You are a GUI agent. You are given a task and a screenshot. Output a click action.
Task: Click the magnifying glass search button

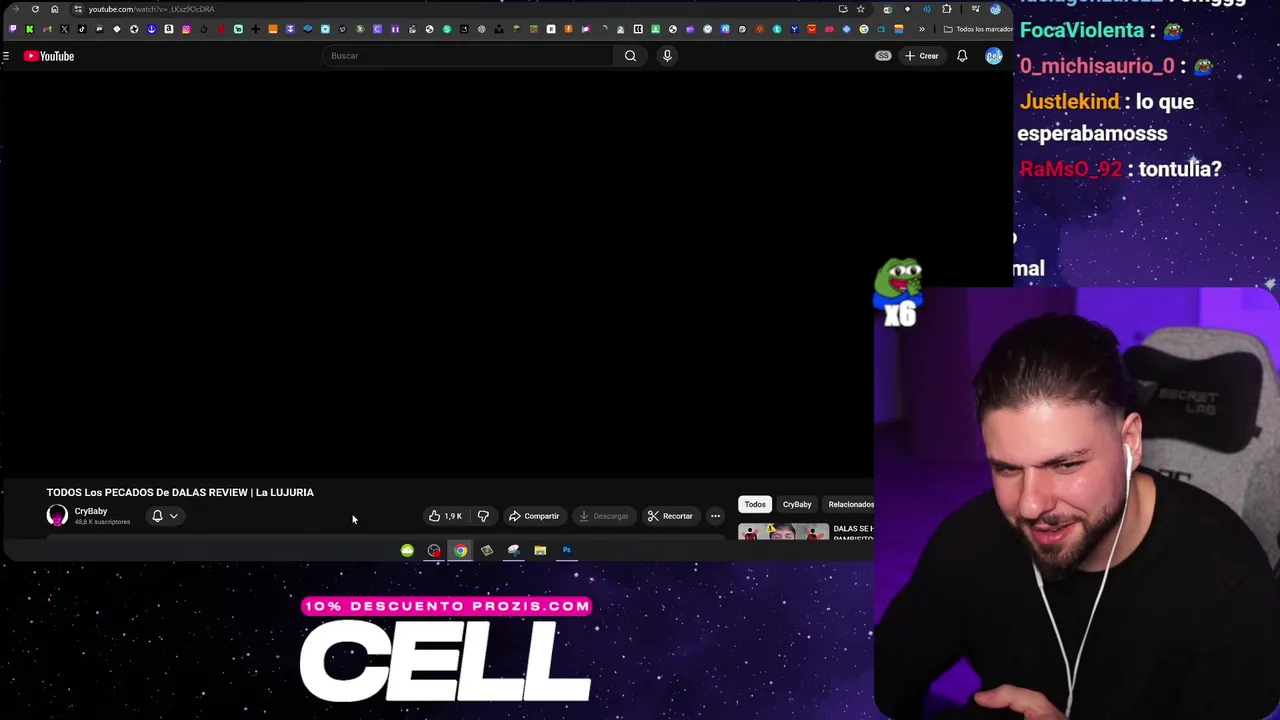630,56
